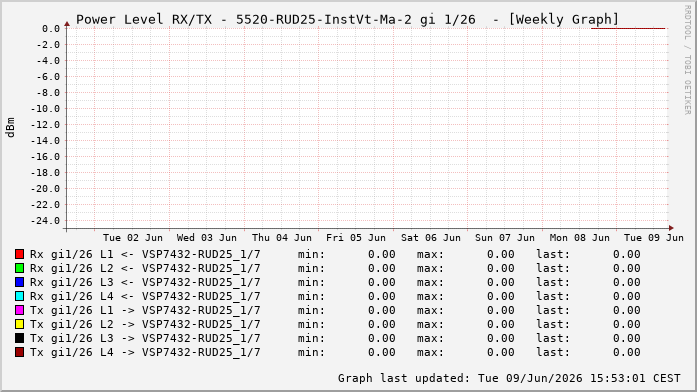Image resolution: width=697 pixels, height=392 pixels.
Task: Click the -12.0 y-axis value
Action: [x=45, y=125]
